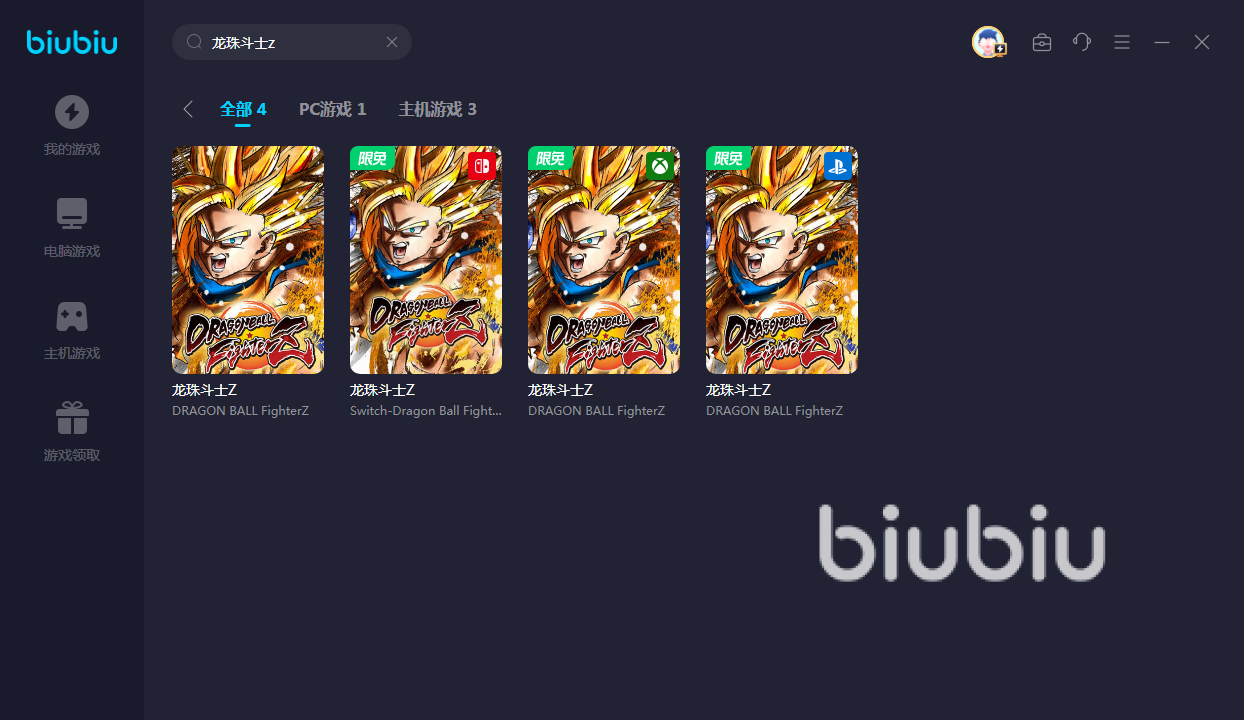
Task: Click the search box containing 龙珠斗士z
Action: pos(292,42)
